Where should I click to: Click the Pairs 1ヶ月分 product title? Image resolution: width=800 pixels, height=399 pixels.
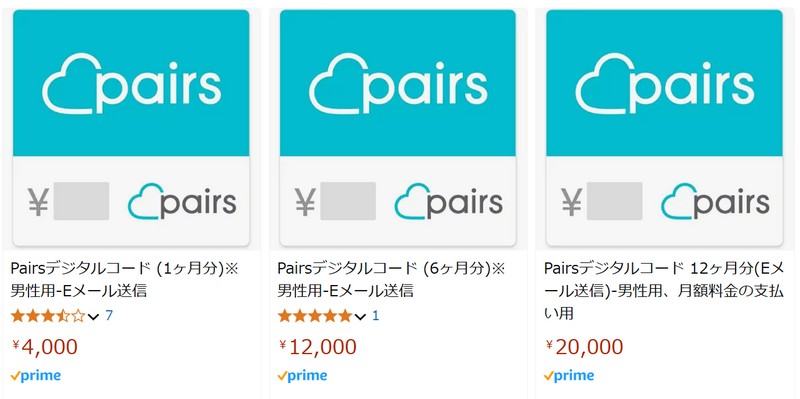tap(124, 280)
